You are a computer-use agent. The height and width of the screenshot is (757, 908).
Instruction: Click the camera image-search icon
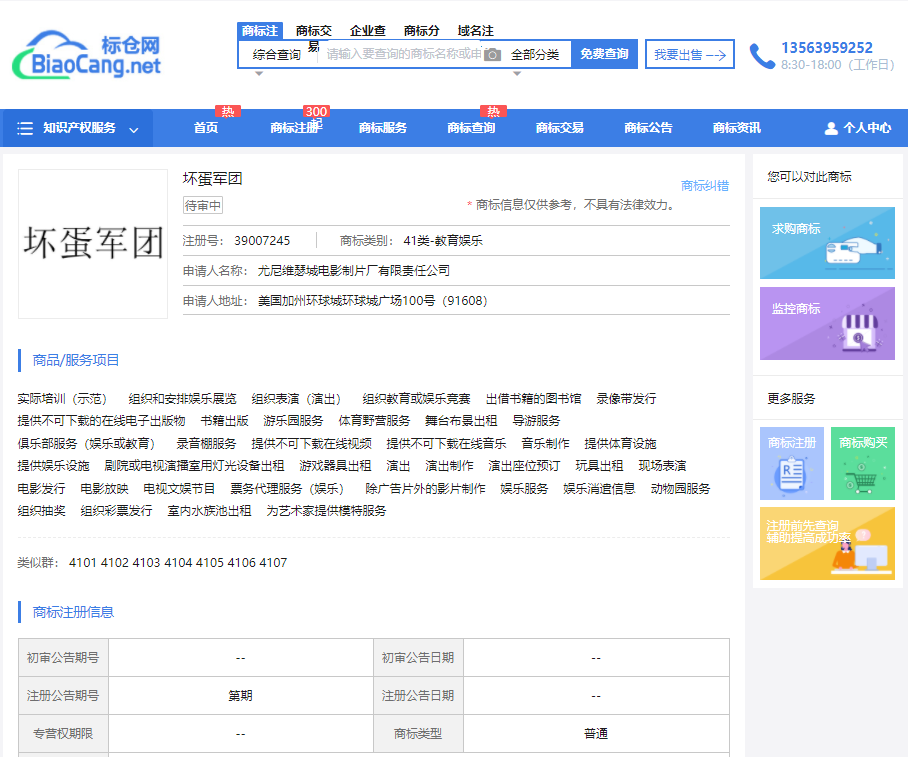pos(492,54)
